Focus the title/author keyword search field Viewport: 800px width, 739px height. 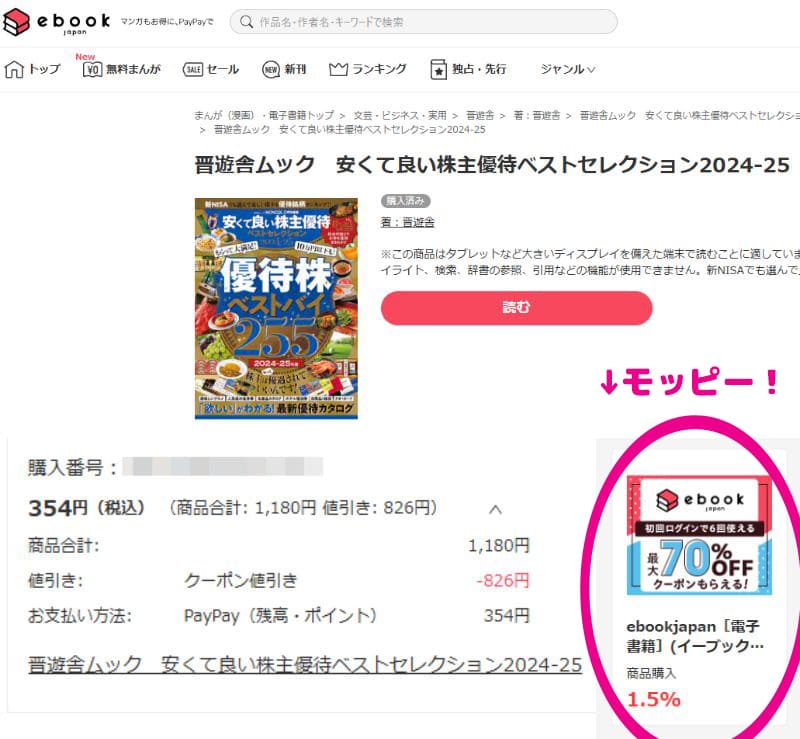tap(423, 22)
